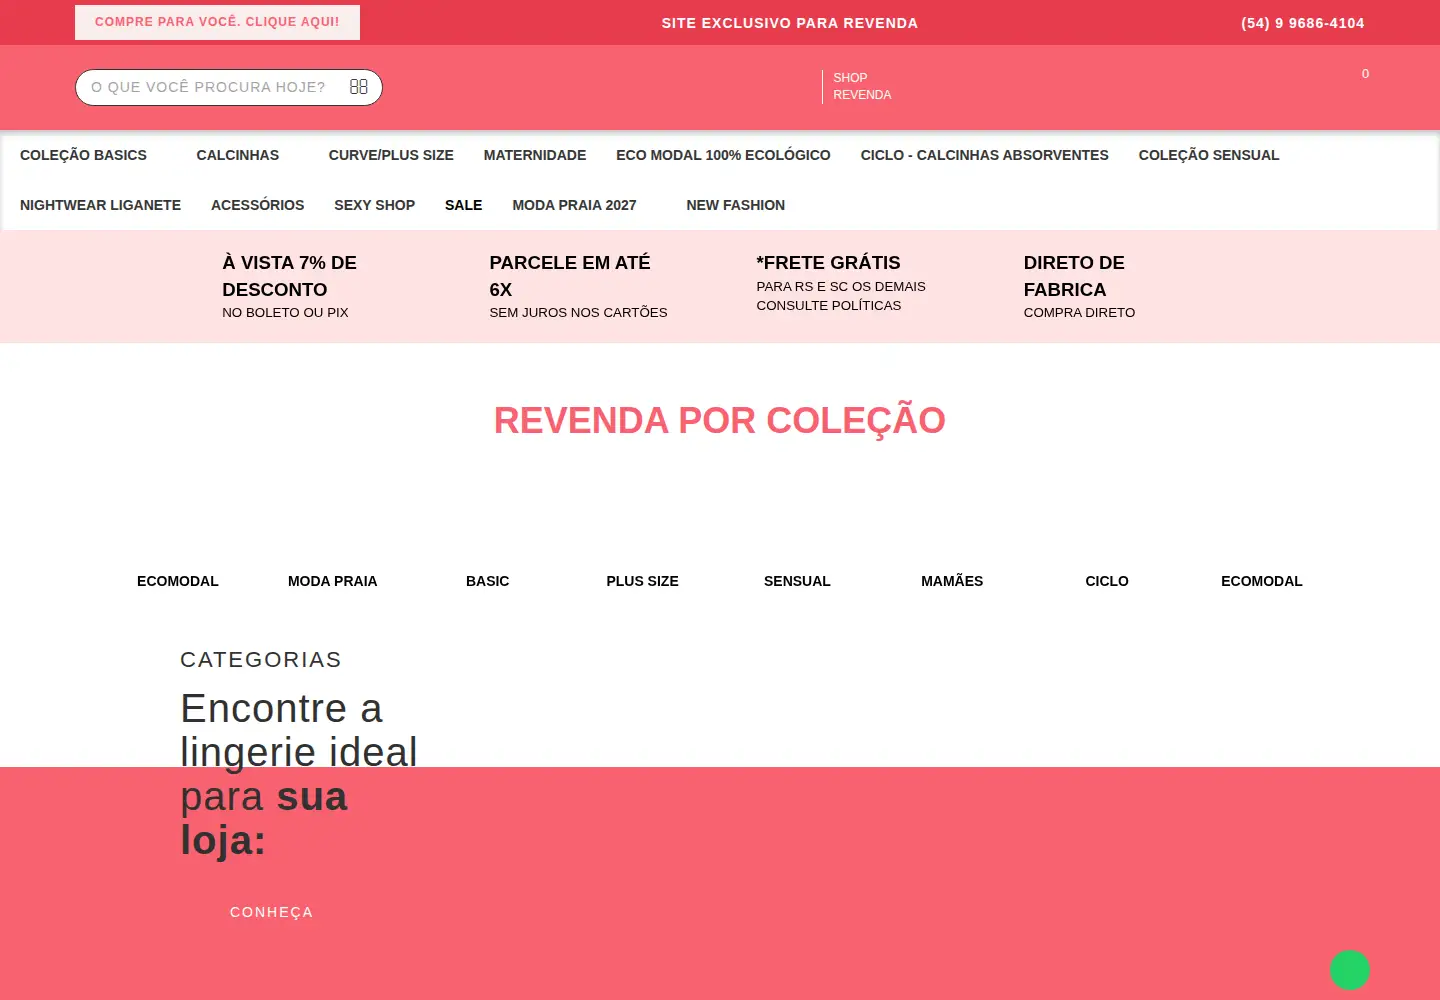The height and width of the screenshot is (1000, 1440).
Task: Call the phone number (54) 9 9686-4104
Action: point(1302,23)
